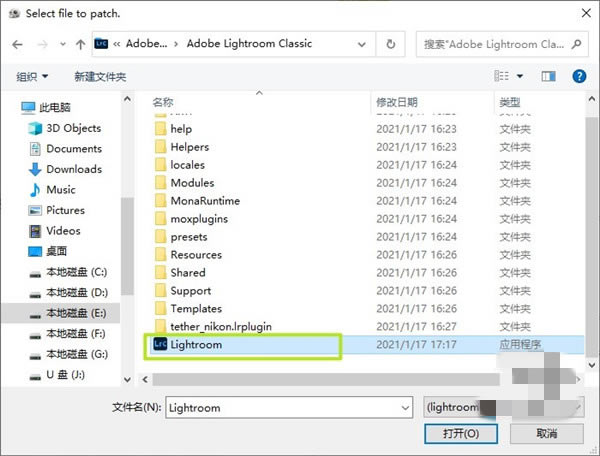Open the (lightroom file type filter

pyautogui.click(x=503, y=407)
